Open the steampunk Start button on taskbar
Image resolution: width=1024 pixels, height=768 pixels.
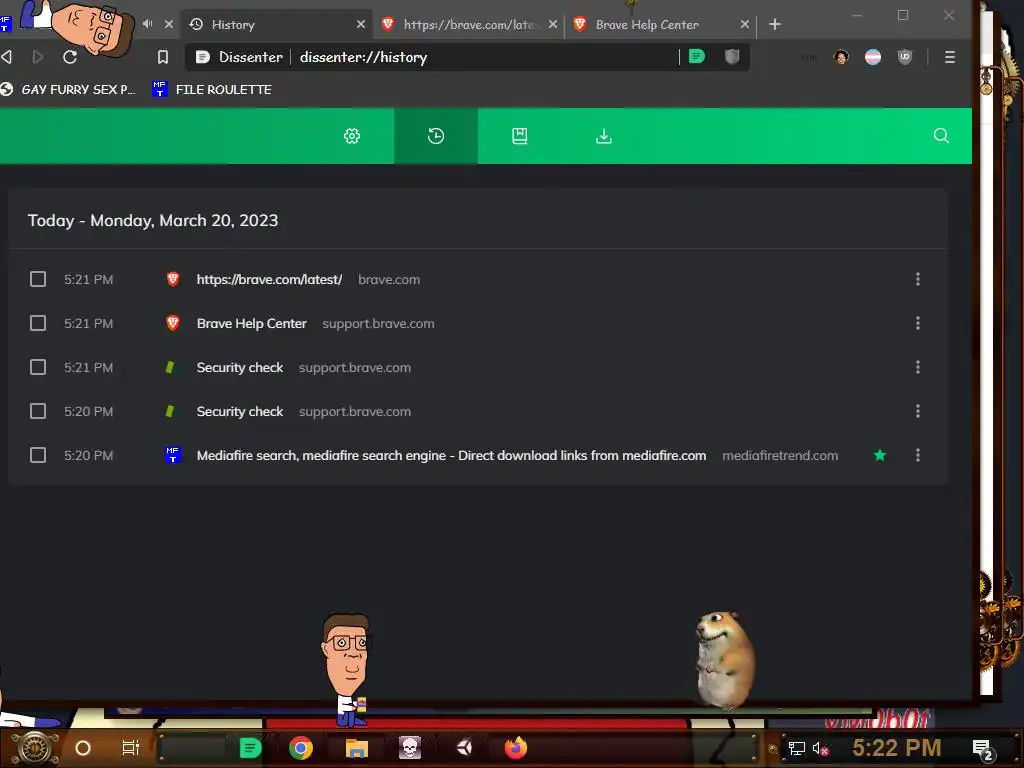pos(34,748)
